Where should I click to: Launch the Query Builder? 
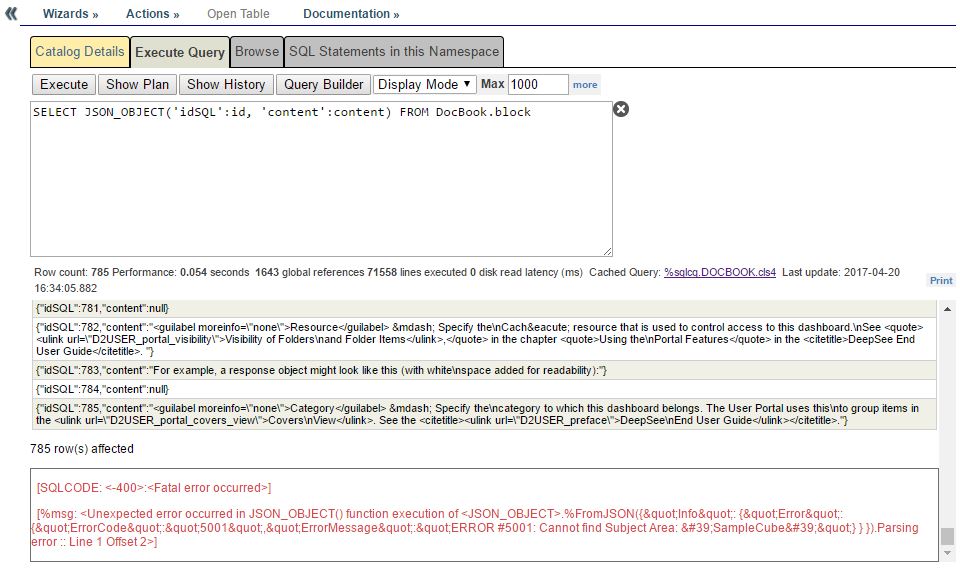(323, 84)
